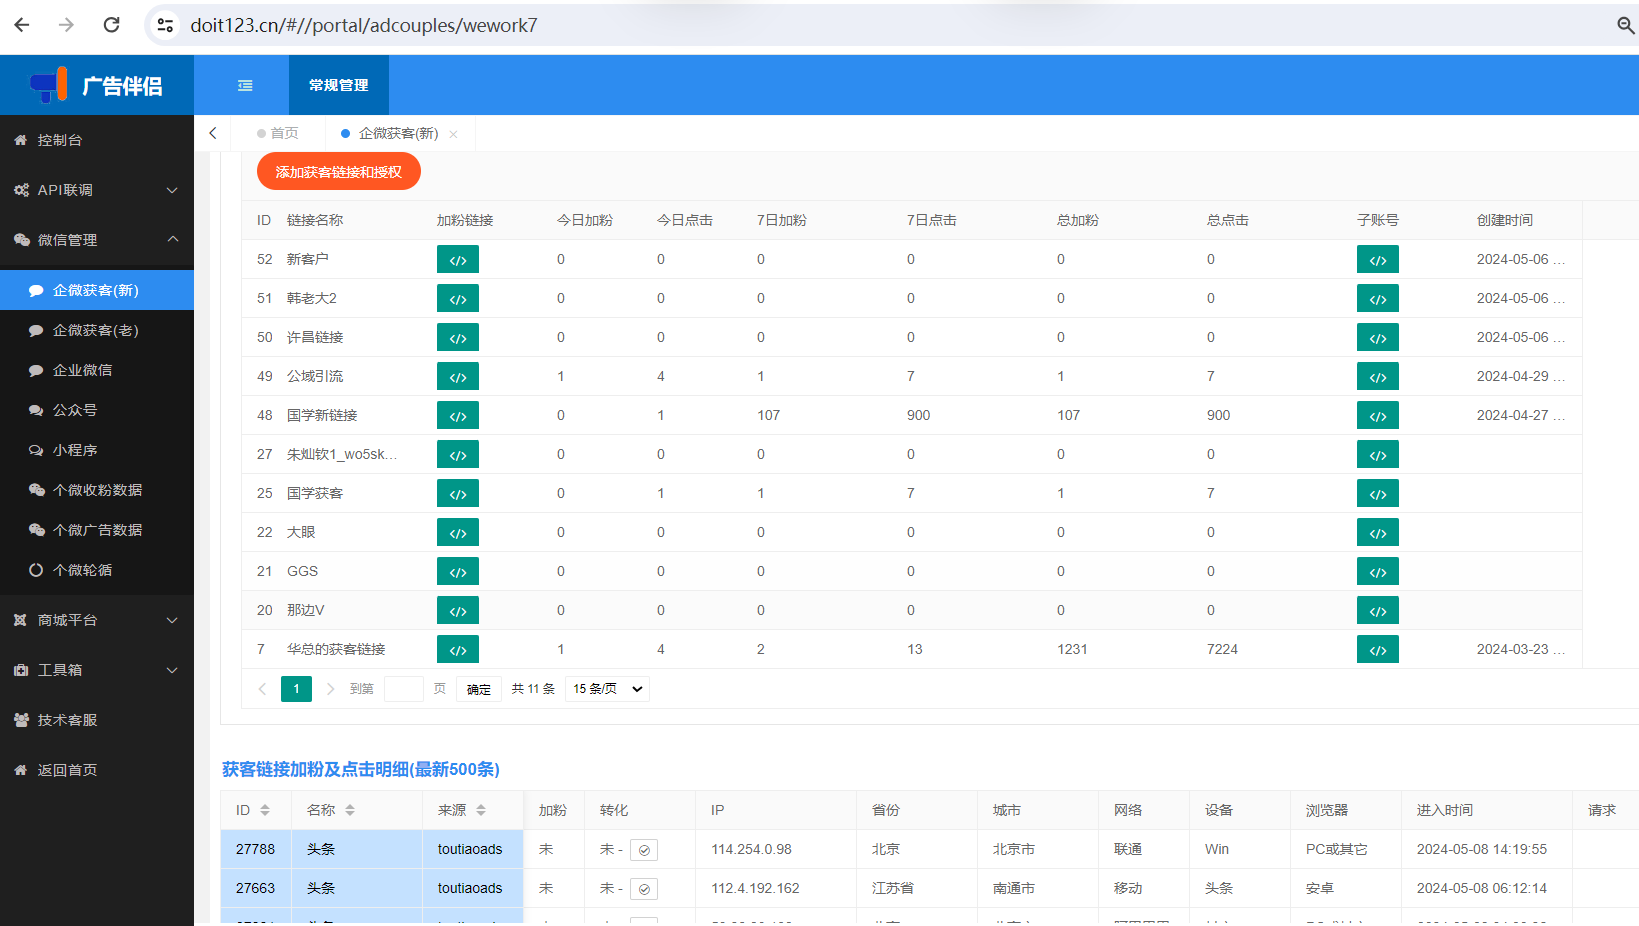
Task: Select 企微获客(老) in sidebar
Action: click(x=97, y=330)
